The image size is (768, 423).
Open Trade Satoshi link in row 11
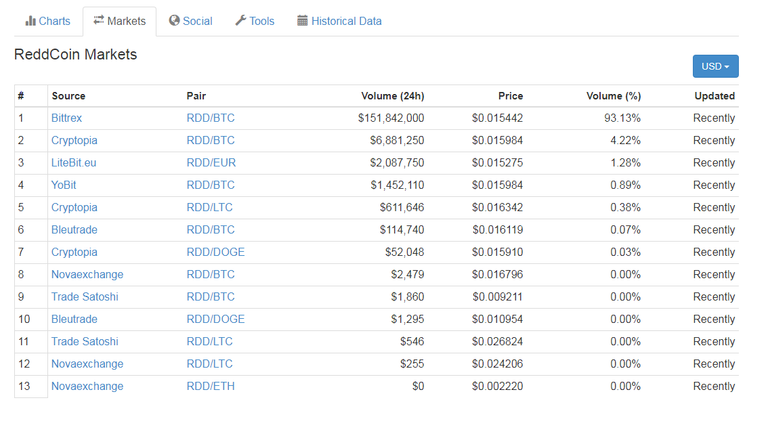tap(85, 342)
